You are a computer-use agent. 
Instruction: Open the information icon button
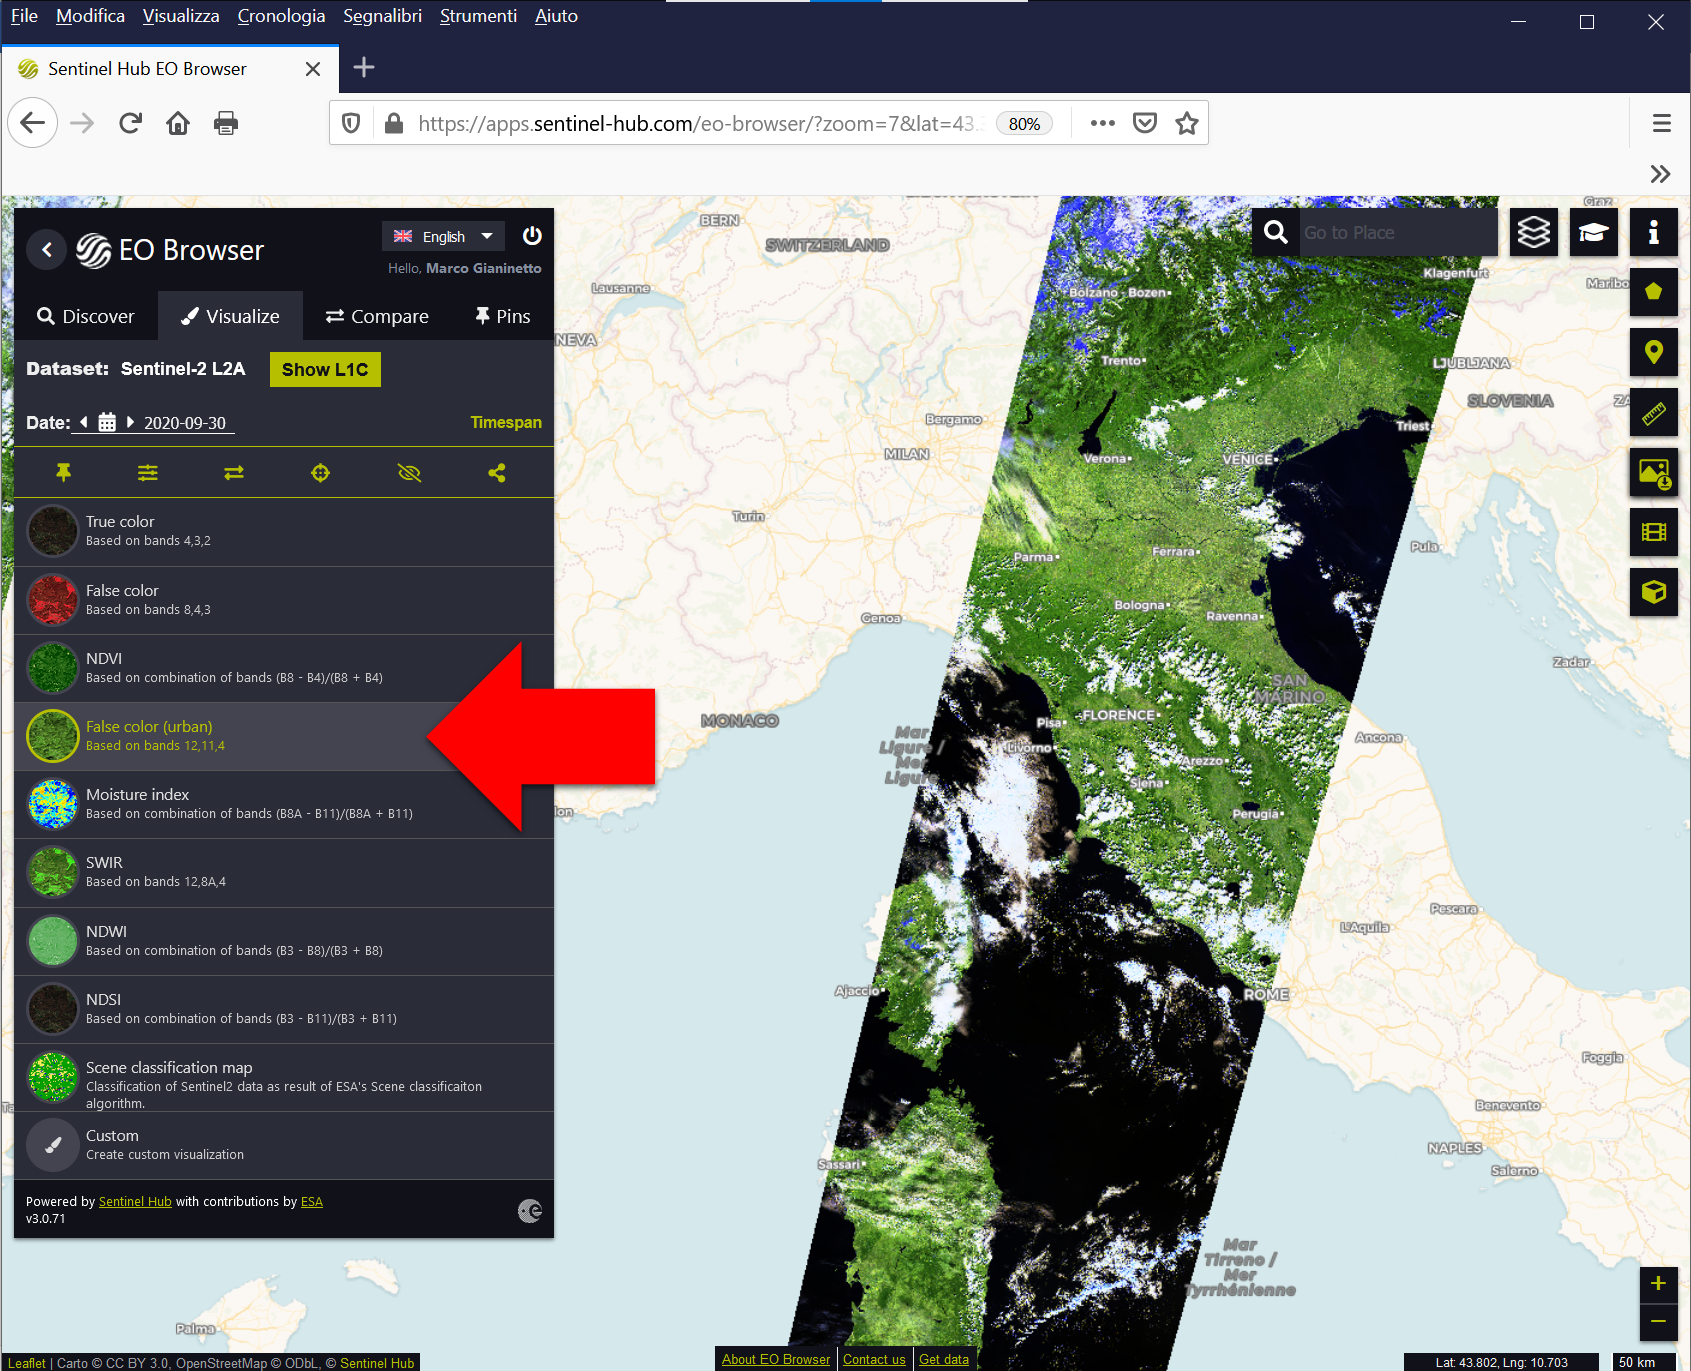click(x=1654, y=232)
